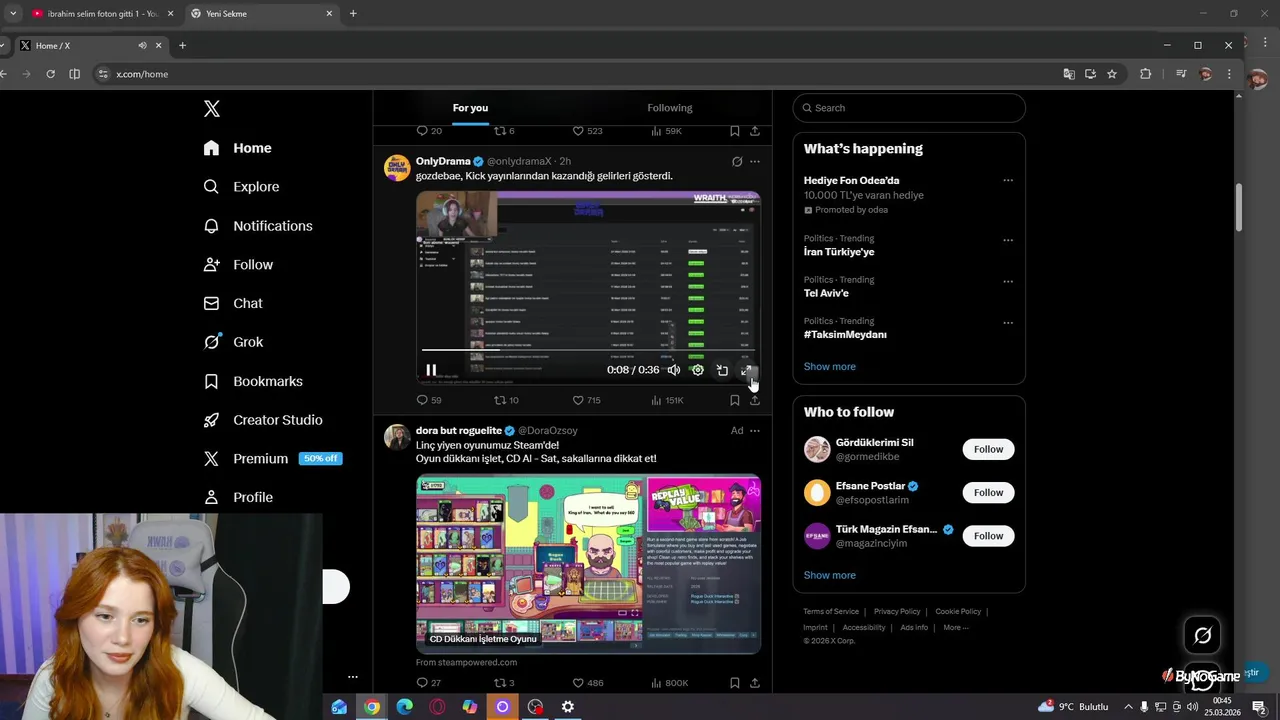
Task: Open the floating Grok button
Action: 1203,635
